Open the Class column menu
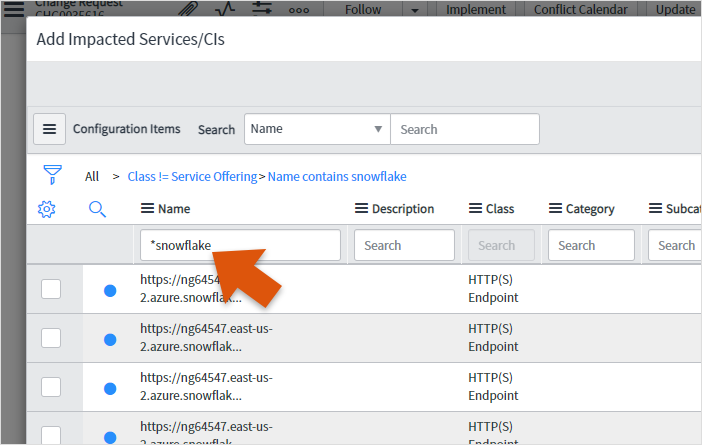The height and width of the screenshot is (445, 702). pyautogui.click(x=476, y=209)
